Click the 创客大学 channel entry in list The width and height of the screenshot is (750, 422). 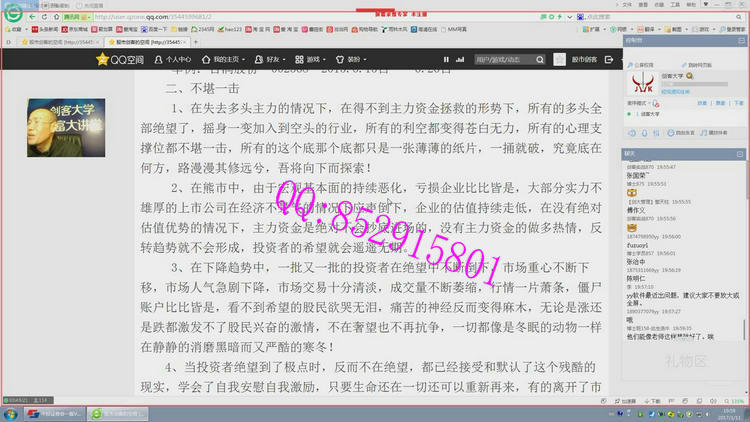point(650,115)
